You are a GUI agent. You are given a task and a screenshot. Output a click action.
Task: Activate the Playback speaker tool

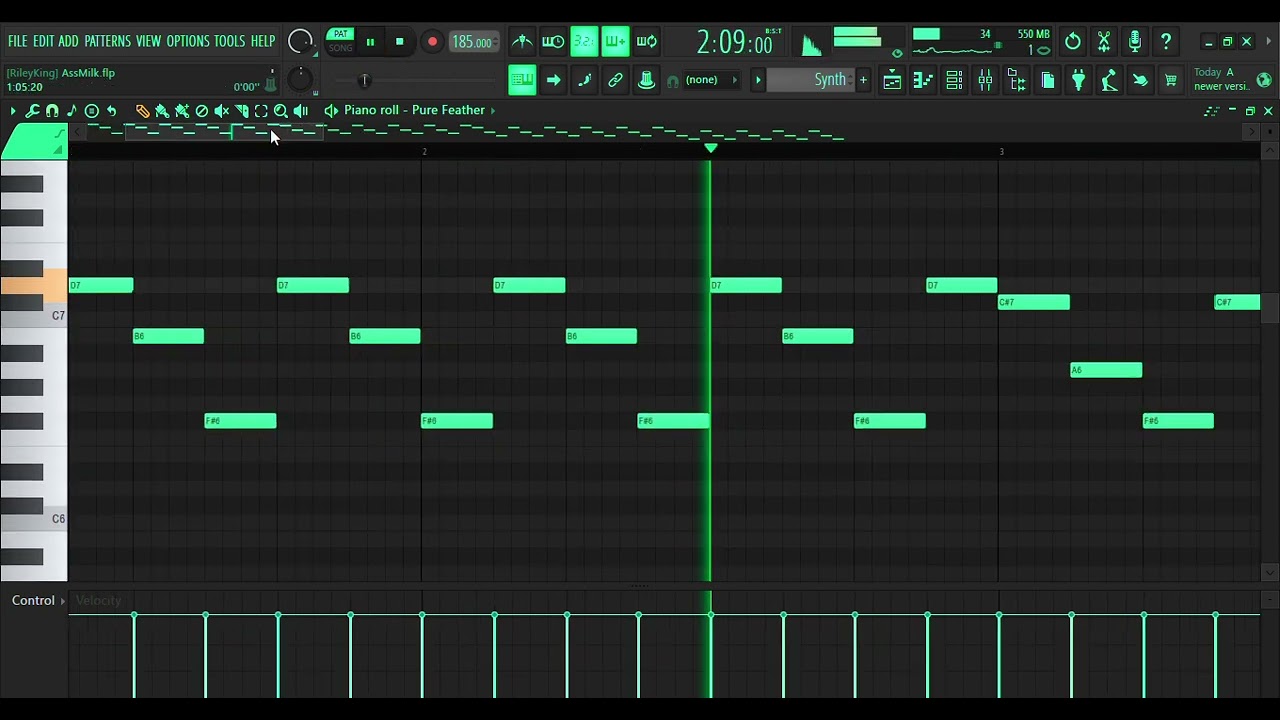click(301, 111)
